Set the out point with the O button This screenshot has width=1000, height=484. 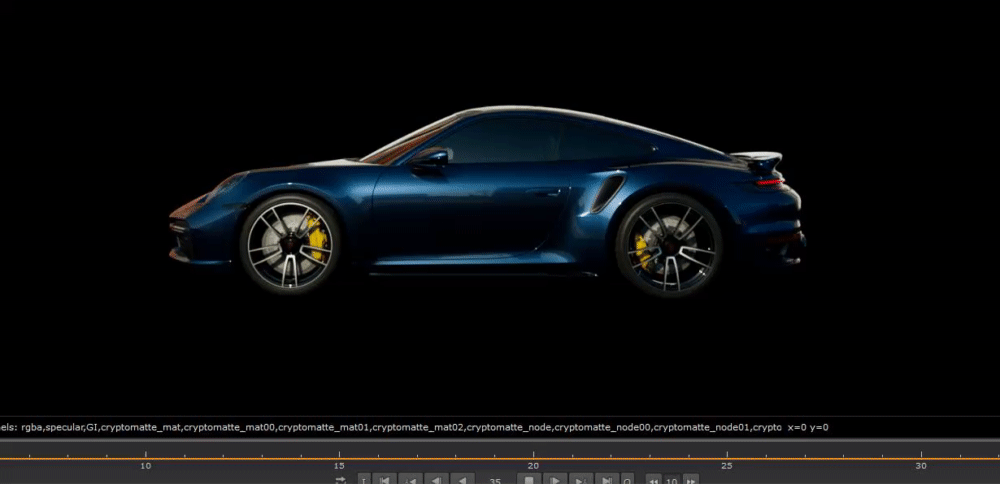tap(628, 479)
